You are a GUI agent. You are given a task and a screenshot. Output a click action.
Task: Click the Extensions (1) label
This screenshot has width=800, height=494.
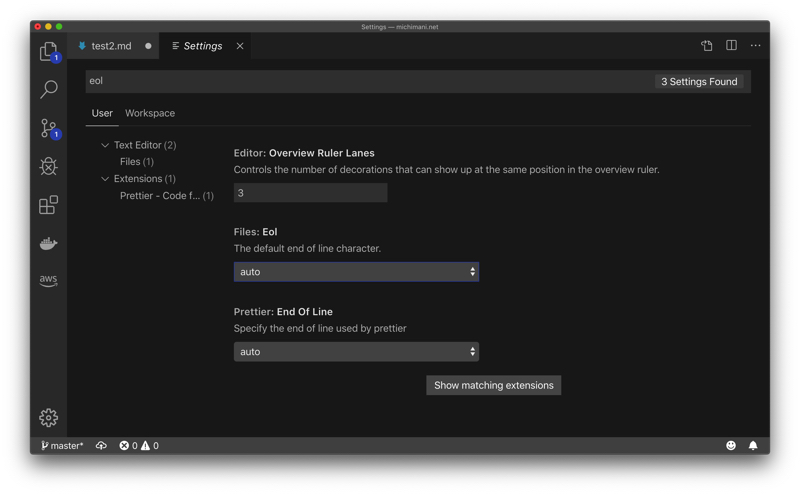[x=144, y=179]
